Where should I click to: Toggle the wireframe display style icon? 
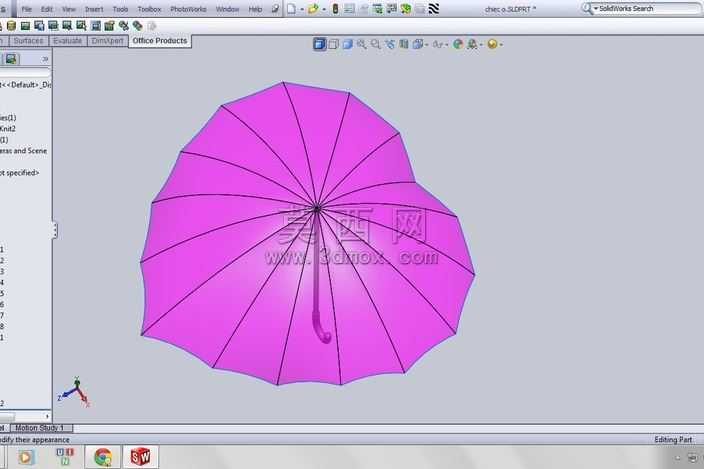pyautogui.click(x=334, y=44)
